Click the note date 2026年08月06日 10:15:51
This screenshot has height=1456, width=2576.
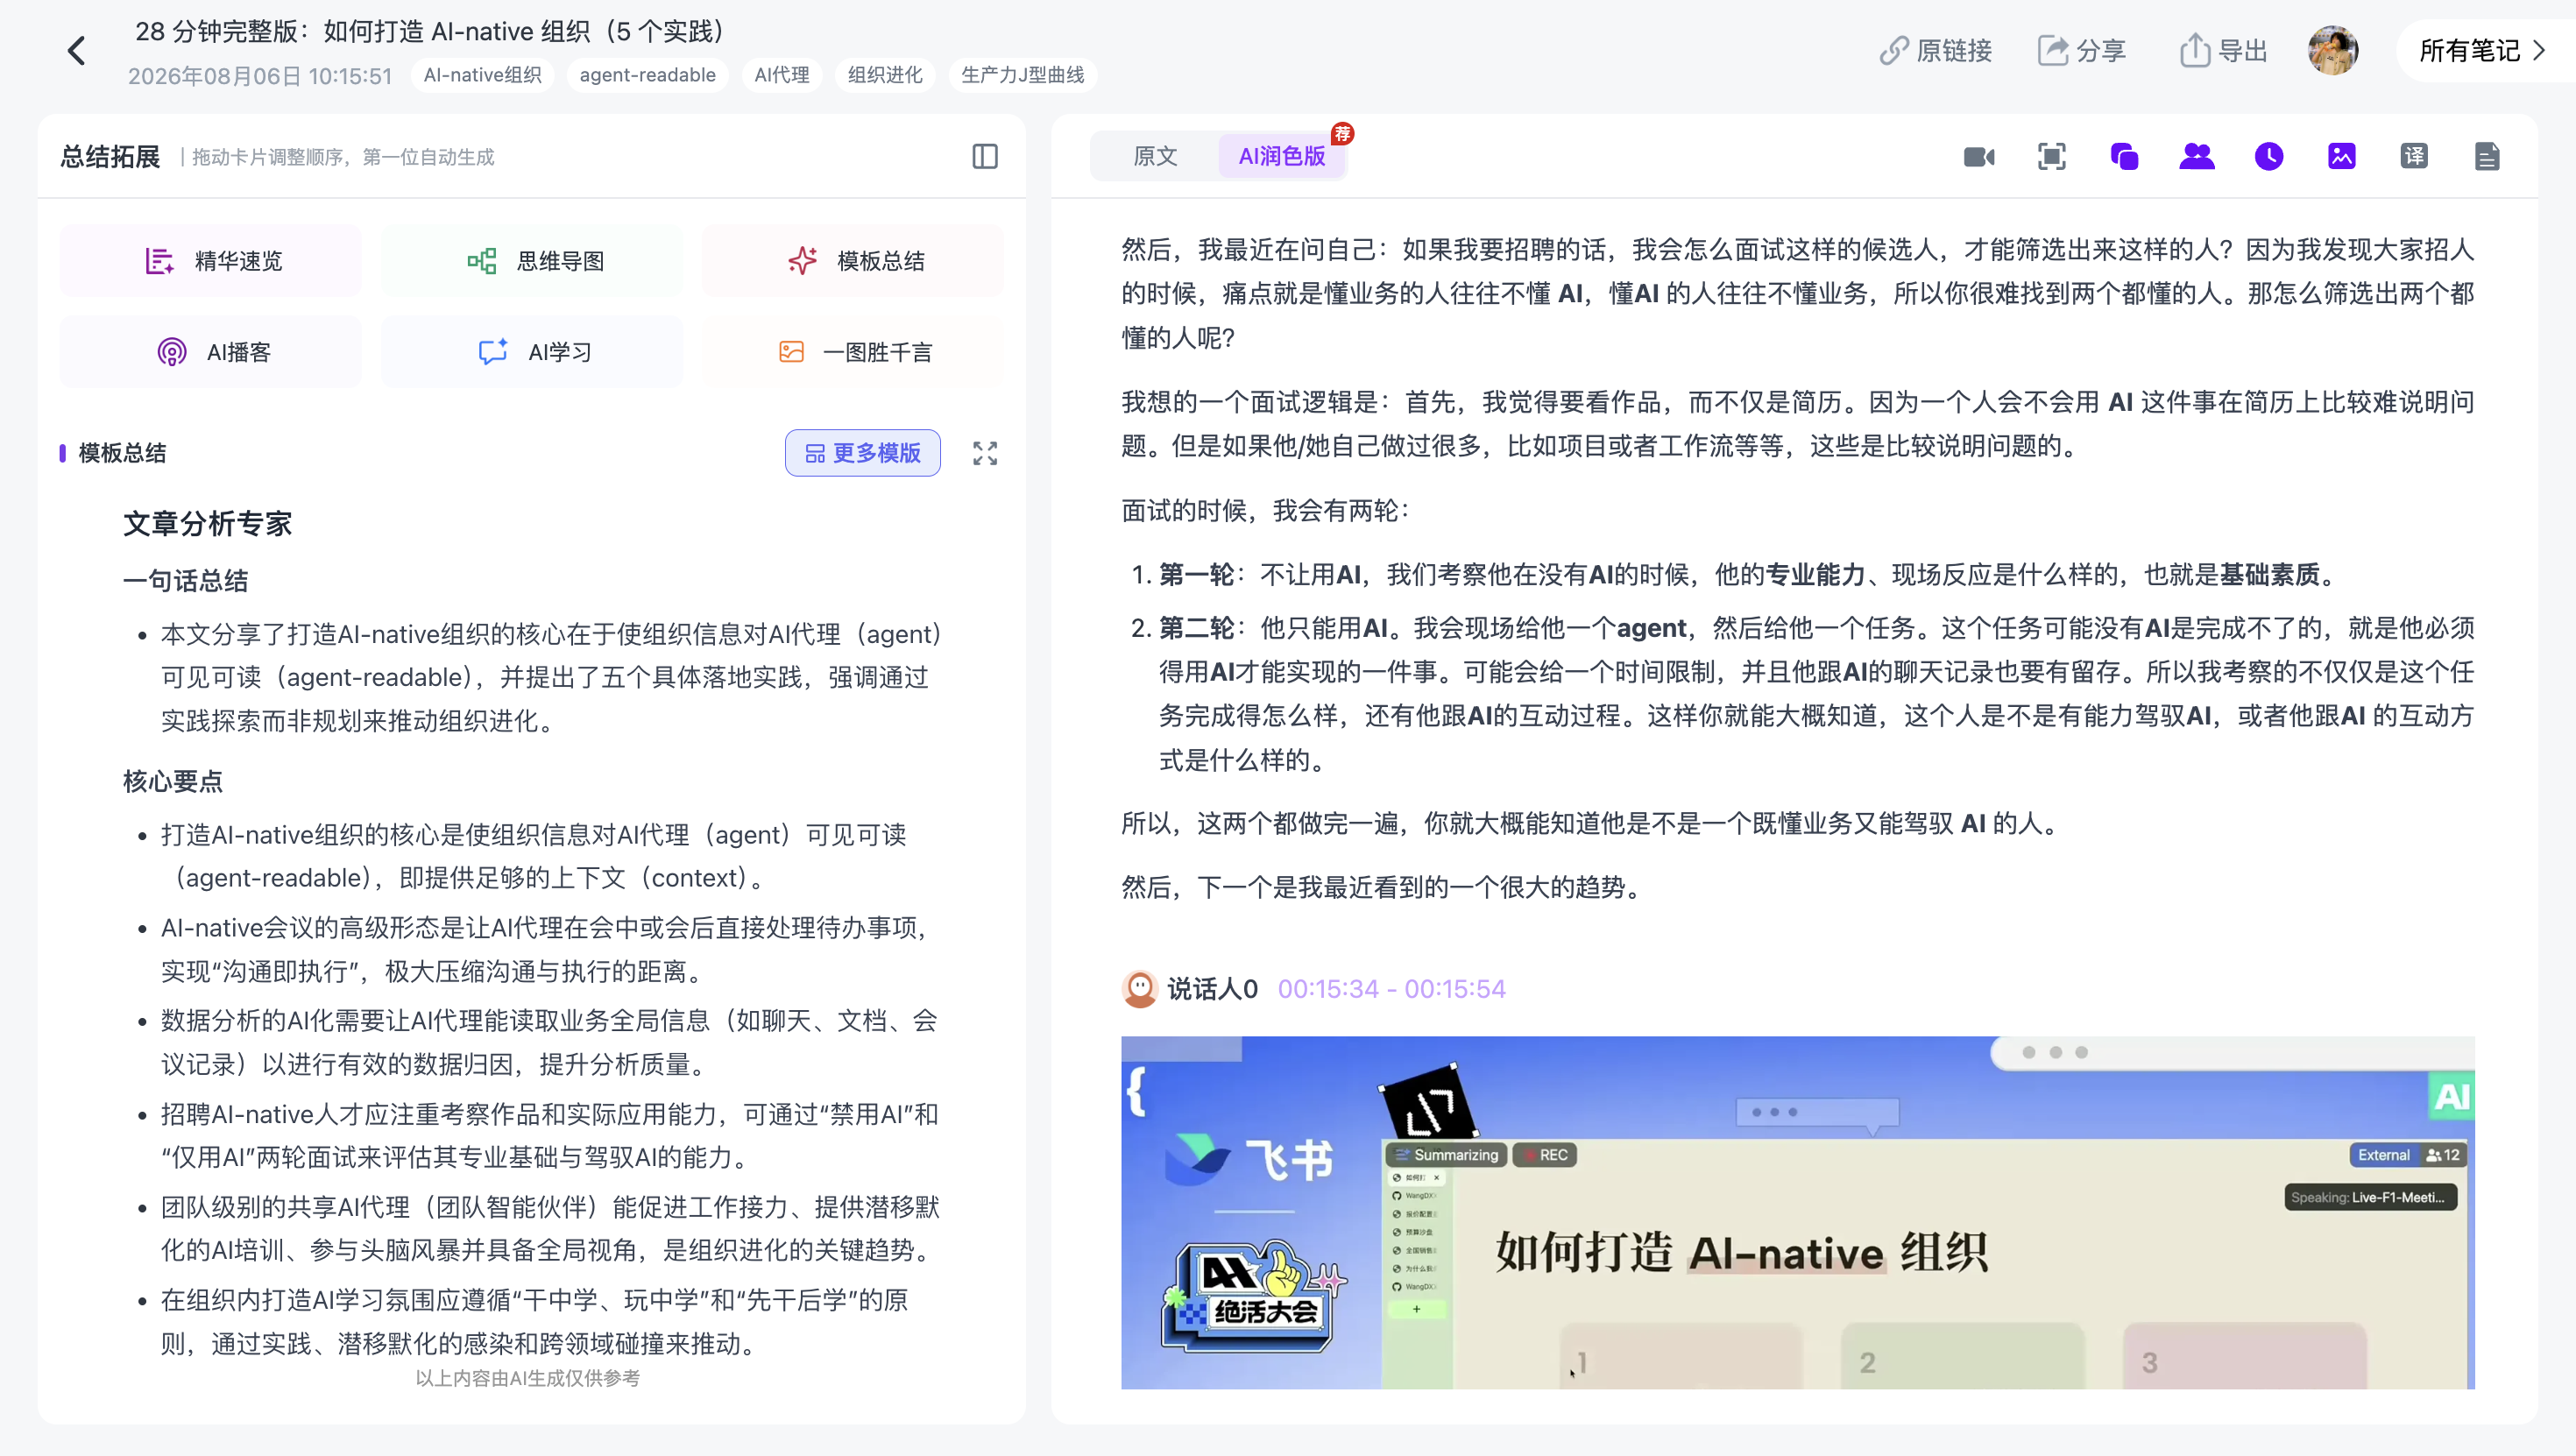(x=260, y=76)
